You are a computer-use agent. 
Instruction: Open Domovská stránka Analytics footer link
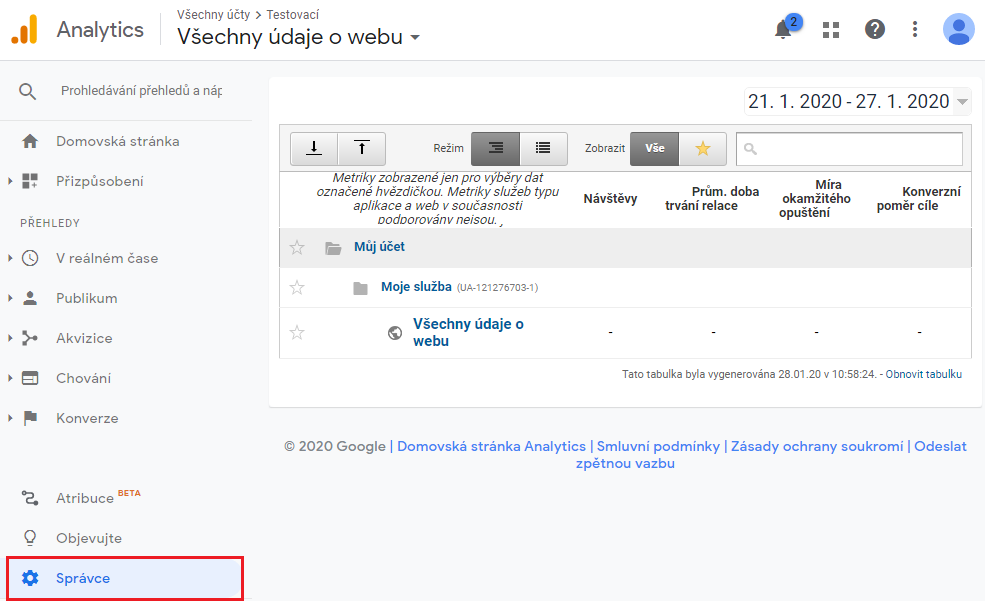tap(491, 447)
